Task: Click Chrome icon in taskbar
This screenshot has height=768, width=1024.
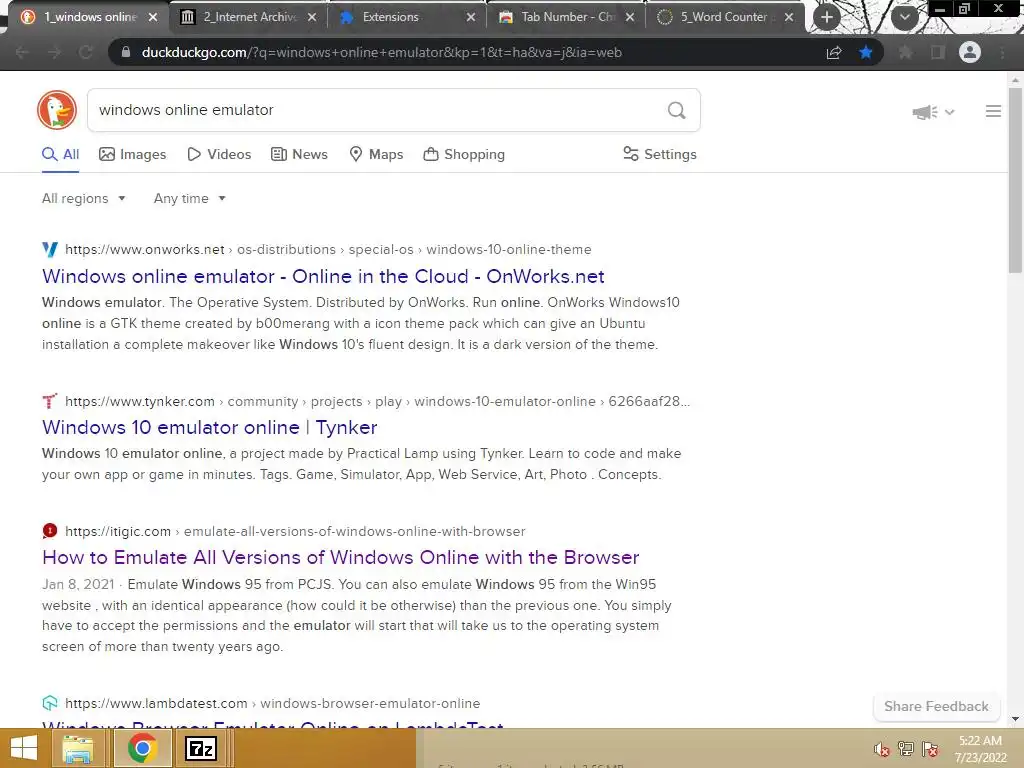Action: [x=142, y=748]
